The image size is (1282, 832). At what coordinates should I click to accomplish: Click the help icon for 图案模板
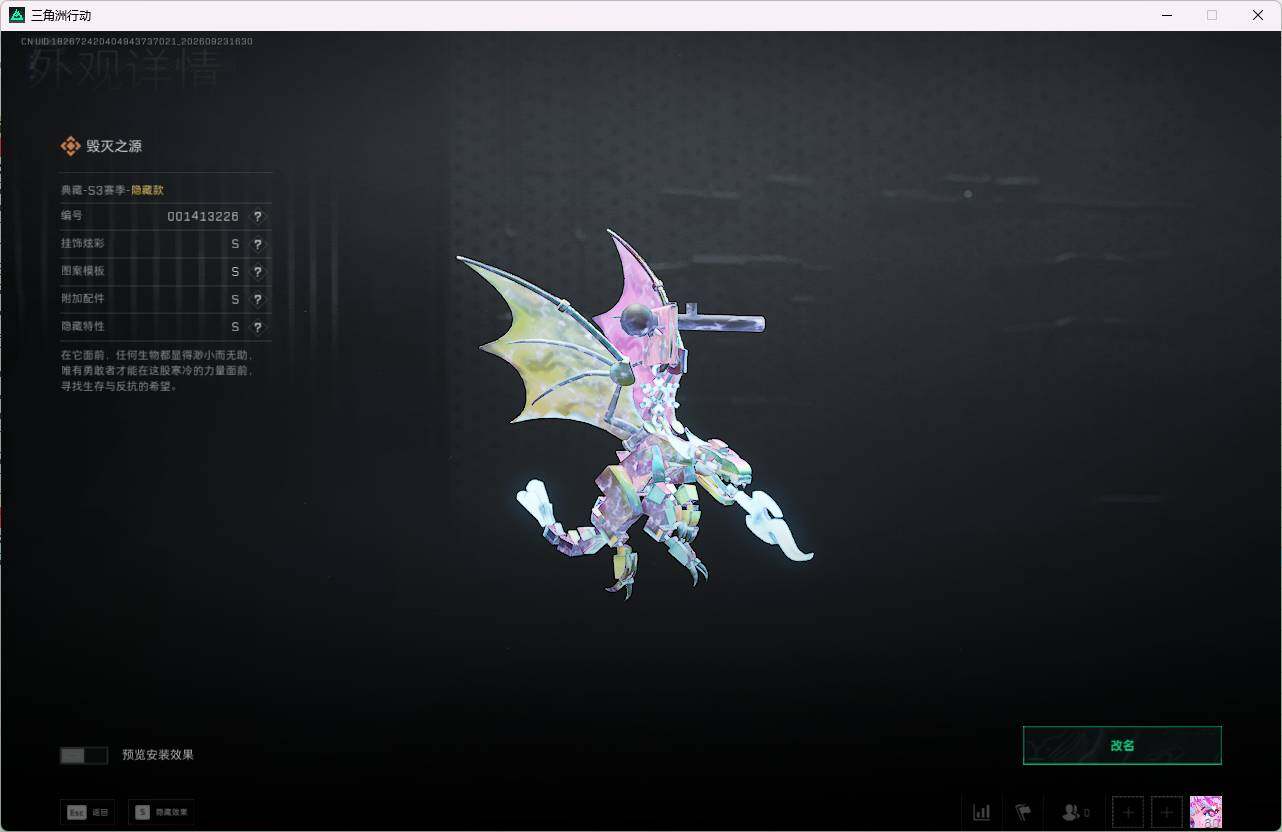[258, 272]
